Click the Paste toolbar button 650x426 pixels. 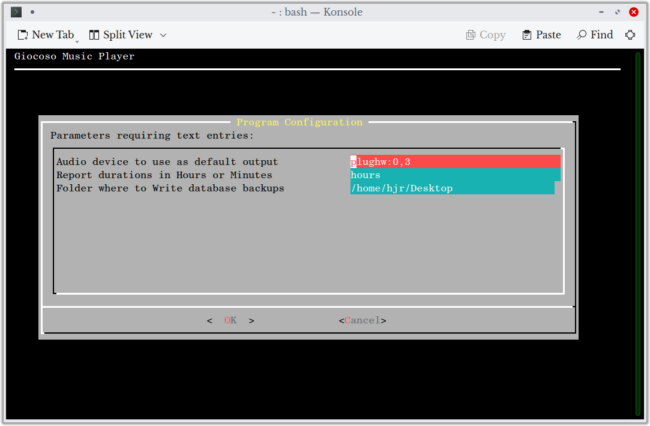(541, 35)
